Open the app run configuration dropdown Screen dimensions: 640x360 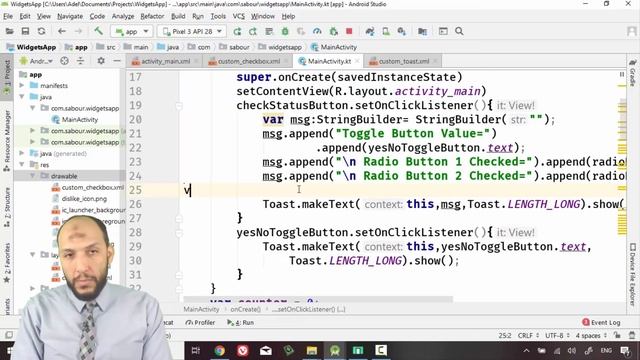pos(131,31)
